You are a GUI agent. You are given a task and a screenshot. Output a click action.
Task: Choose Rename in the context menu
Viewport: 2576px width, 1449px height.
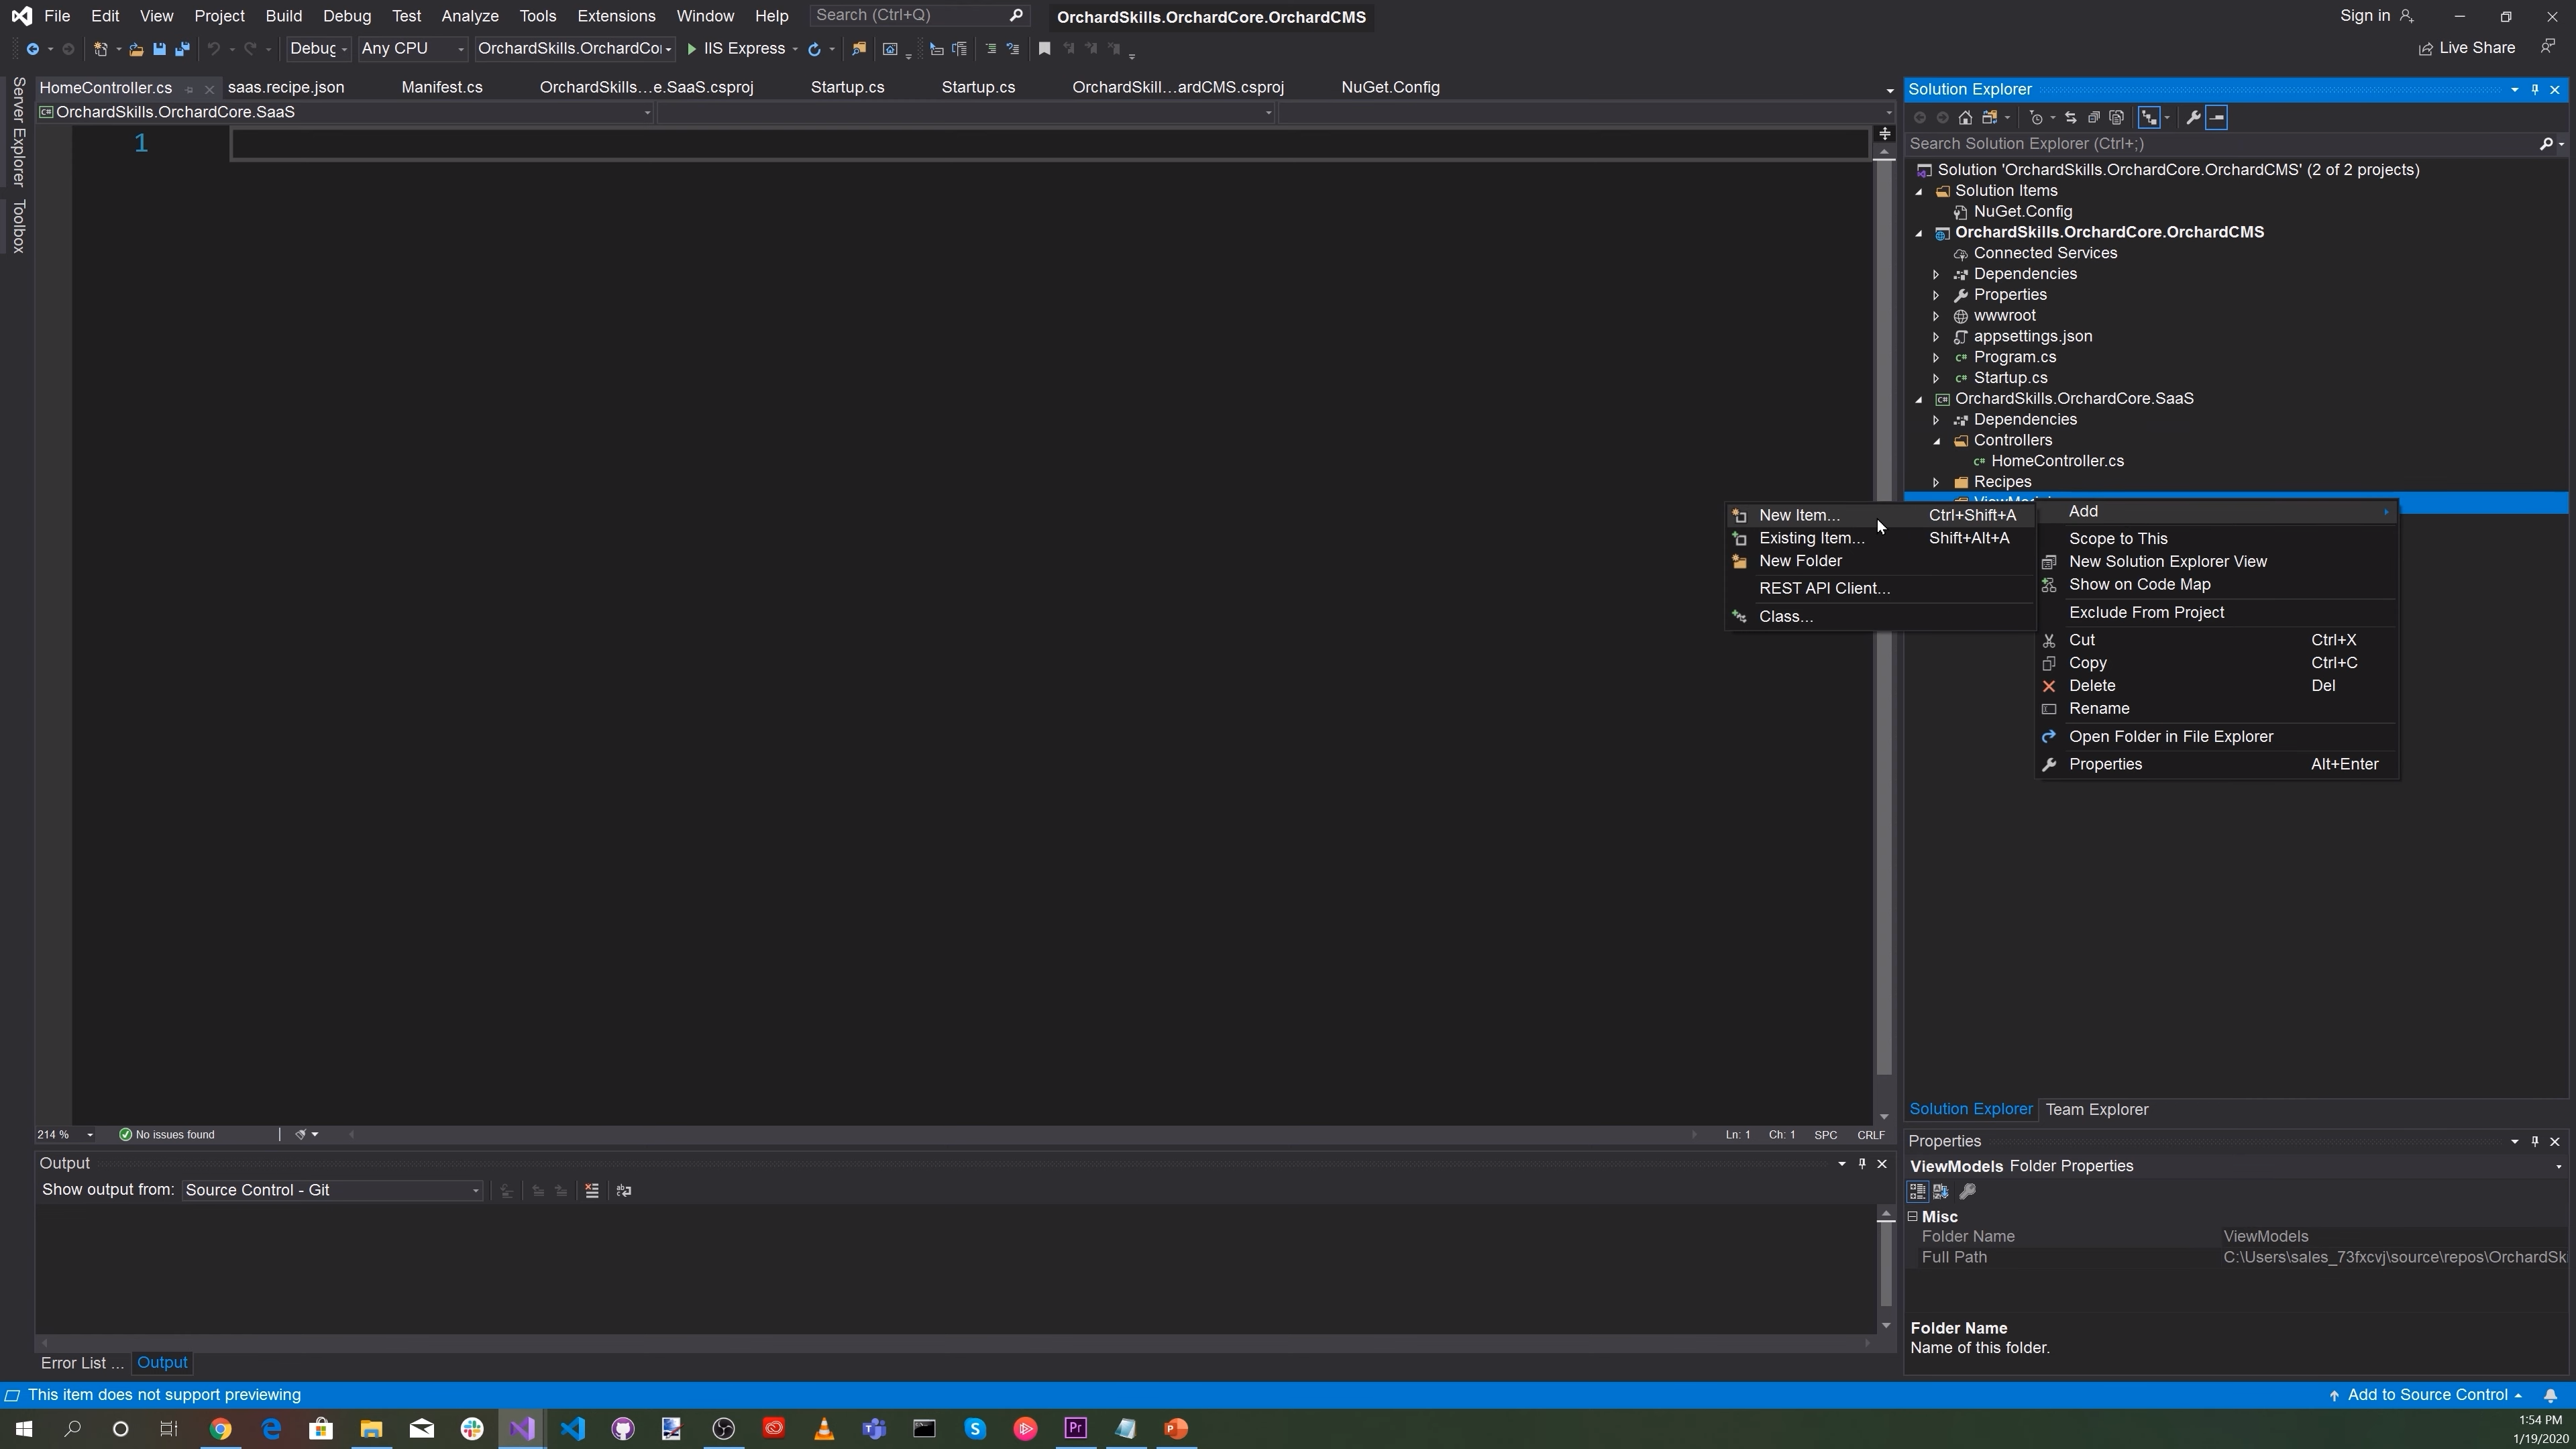[2218, 709]
